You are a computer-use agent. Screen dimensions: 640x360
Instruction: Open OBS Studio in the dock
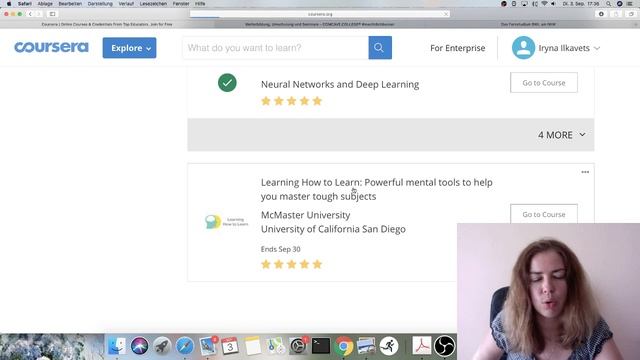pyautogui.click(x=444, y=346)
